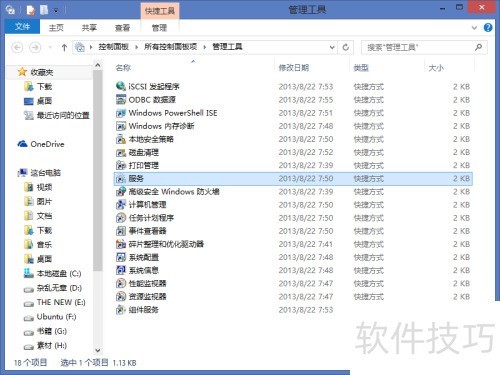Switch to the 查看 ribbon tab

(122, 28)
